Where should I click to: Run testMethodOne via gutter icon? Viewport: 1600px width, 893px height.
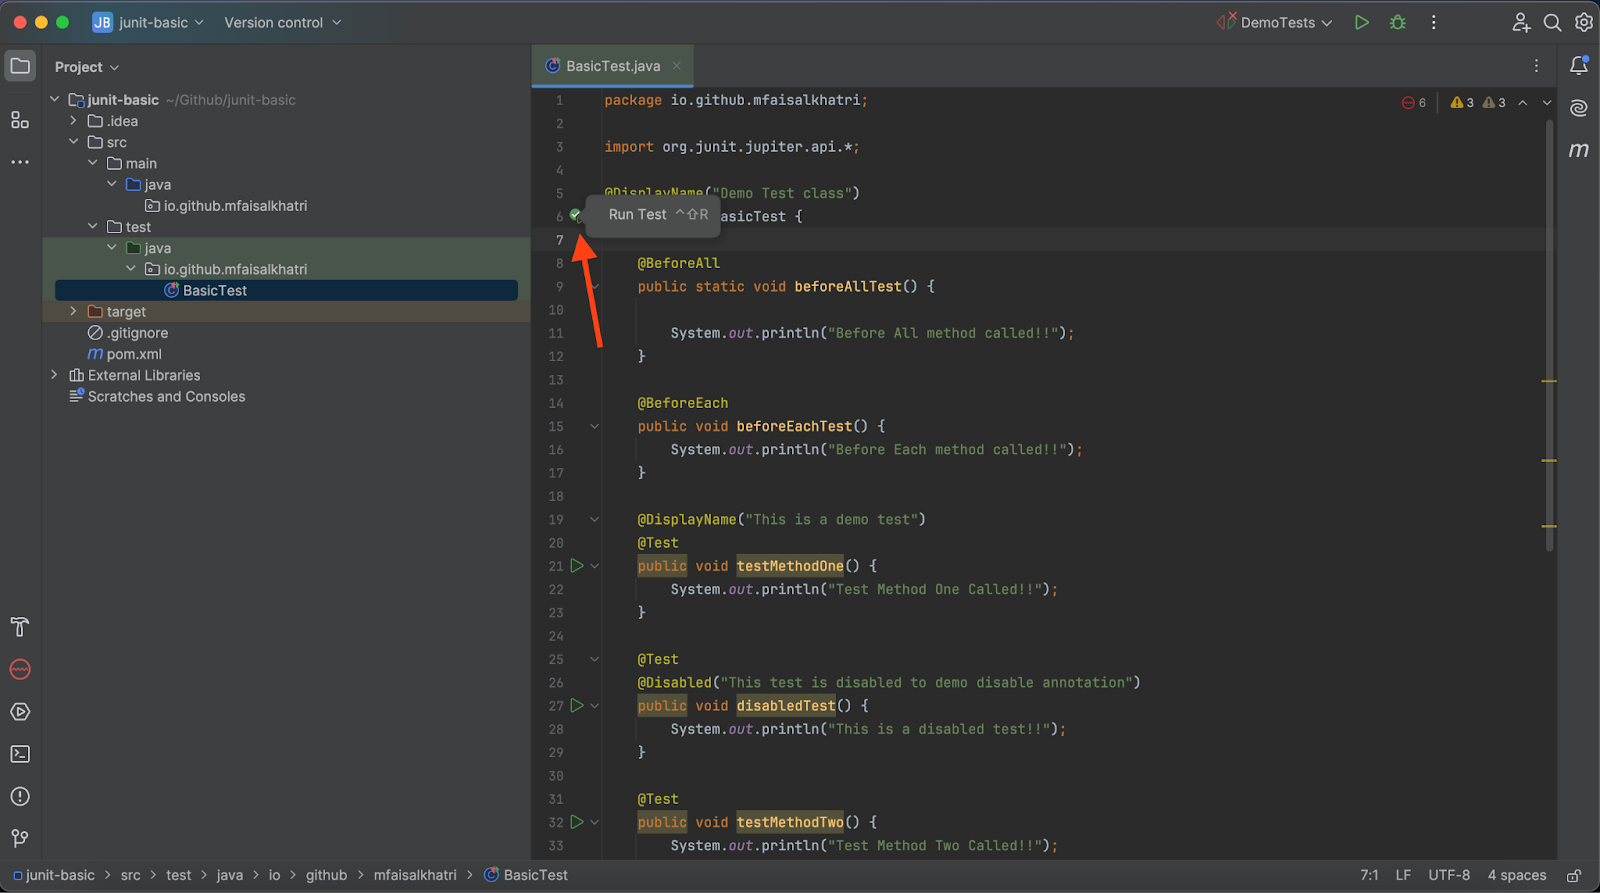click(577, 566)
